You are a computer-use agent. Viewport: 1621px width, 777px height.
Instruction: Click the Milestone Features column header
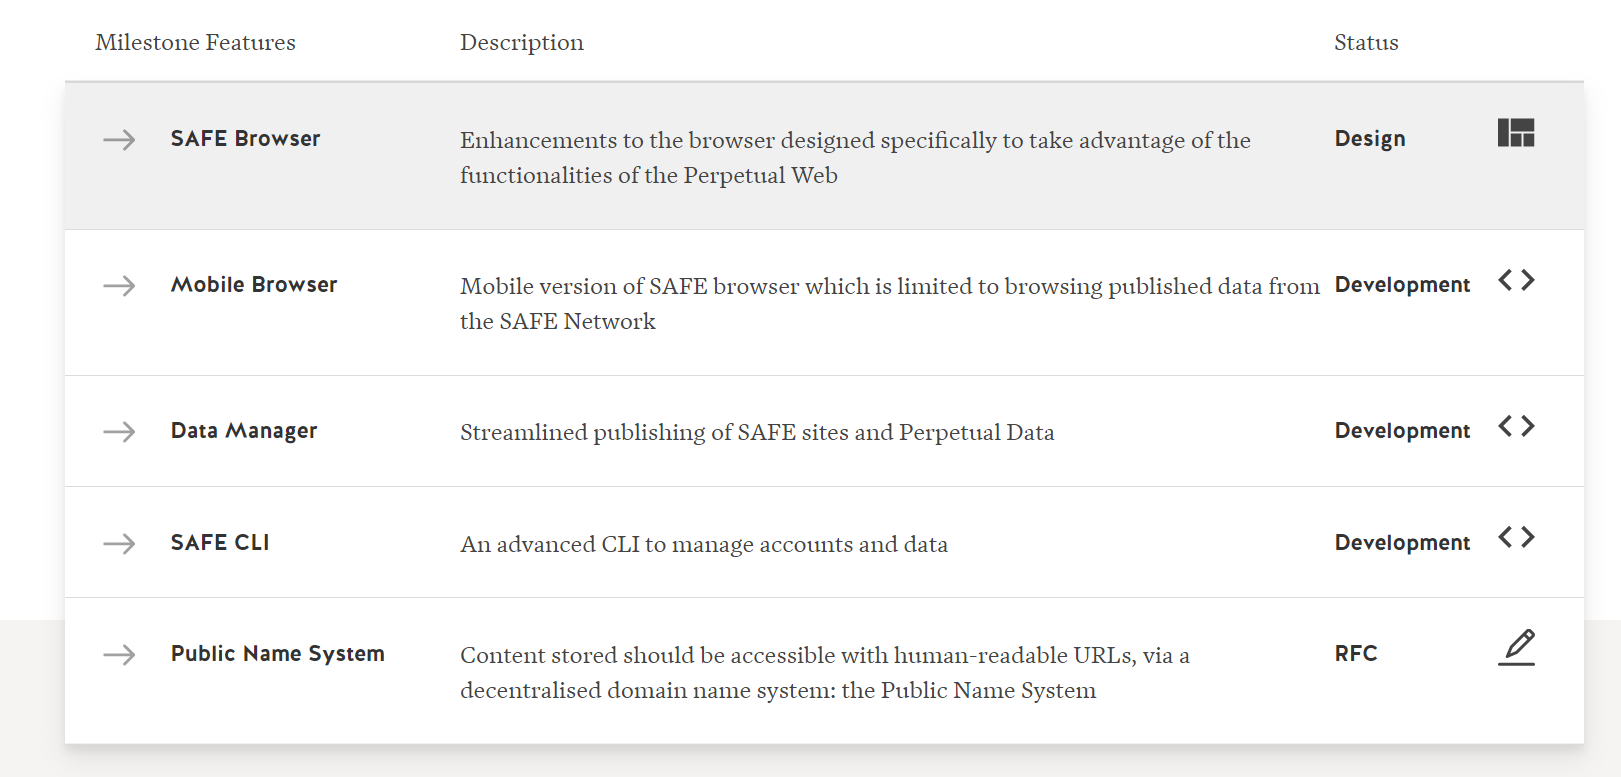[195, 43]
